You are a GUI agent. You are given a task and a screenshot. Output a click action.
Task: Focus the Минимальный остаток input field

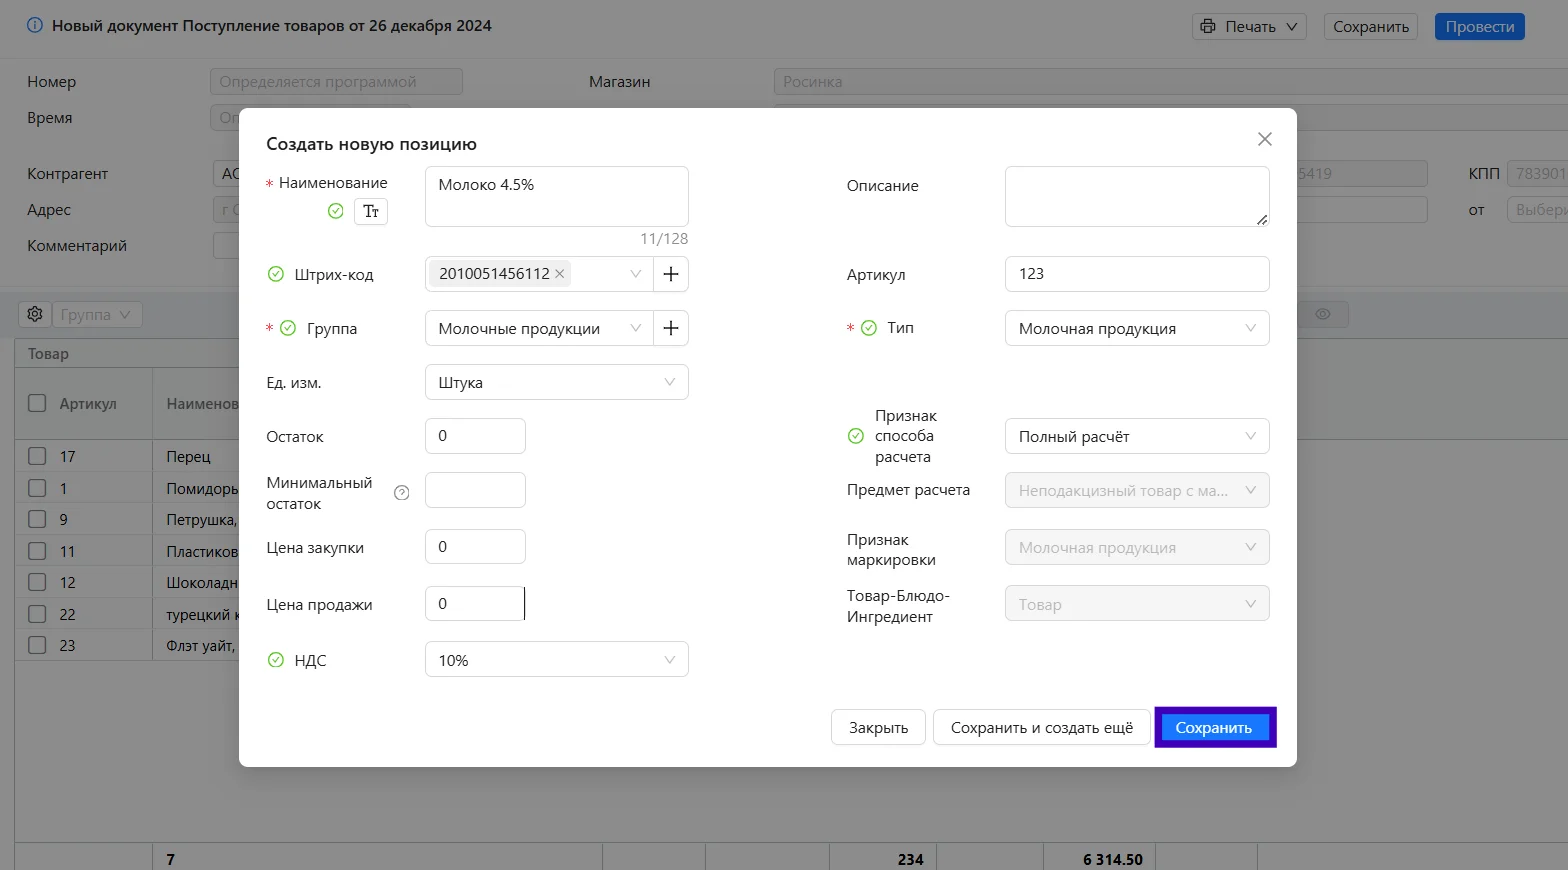tap(475, 490)
